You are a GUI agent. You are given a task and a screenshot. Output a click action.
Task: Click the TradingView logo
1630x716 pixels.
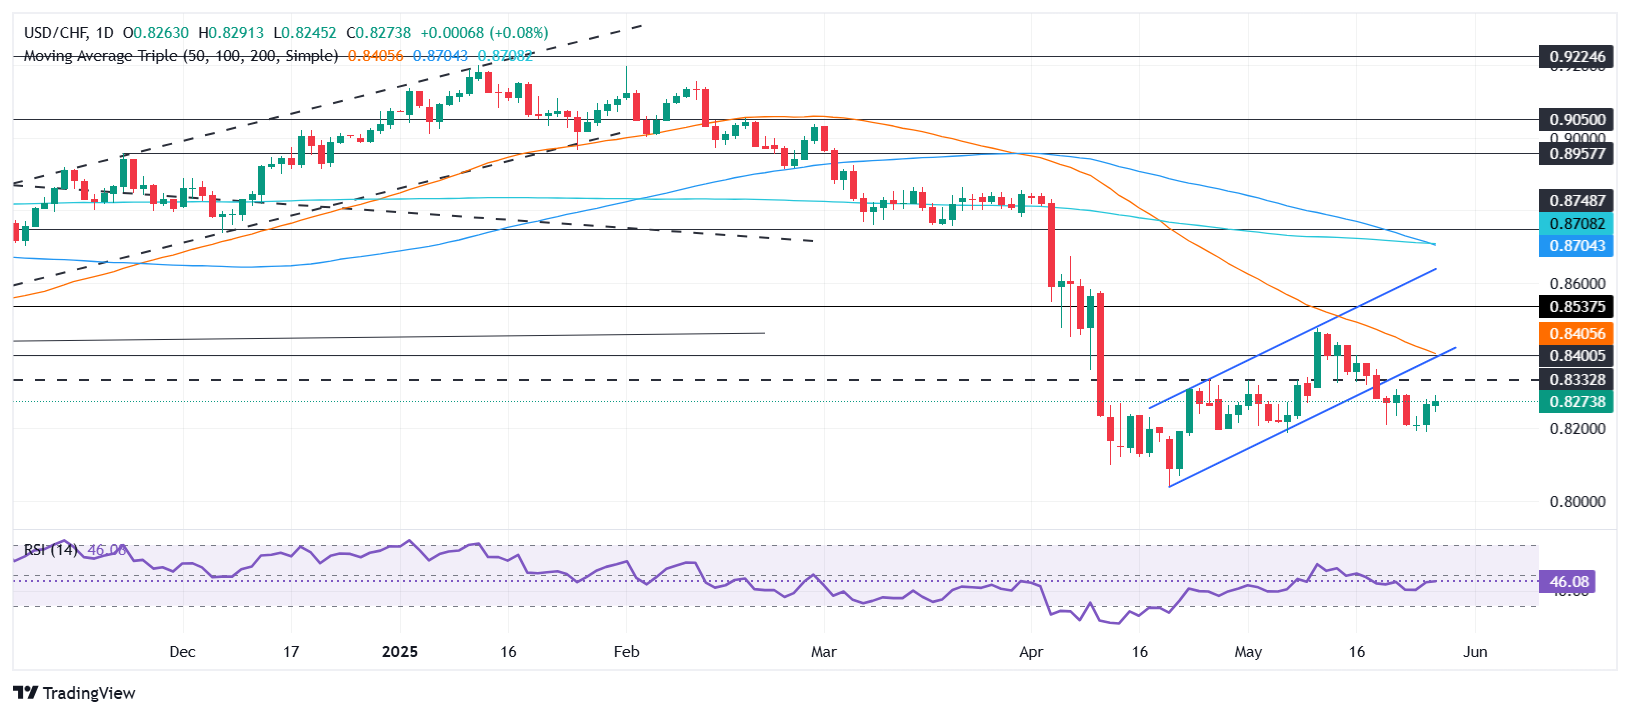(75, 693)
